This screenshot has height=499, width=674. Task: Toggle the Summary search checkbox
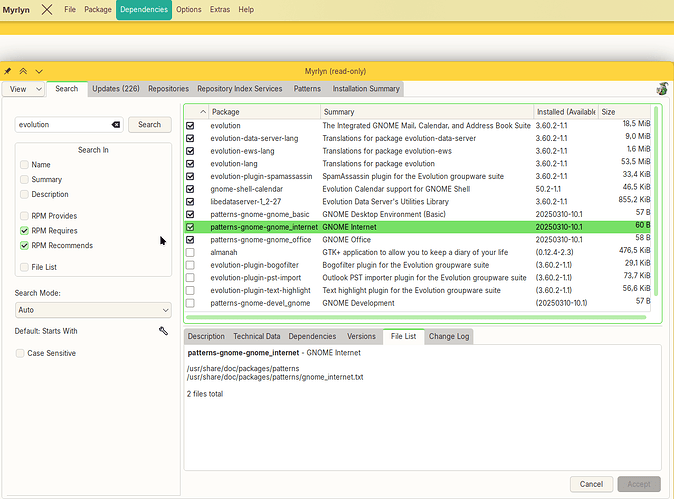click(x=25, y=179)
